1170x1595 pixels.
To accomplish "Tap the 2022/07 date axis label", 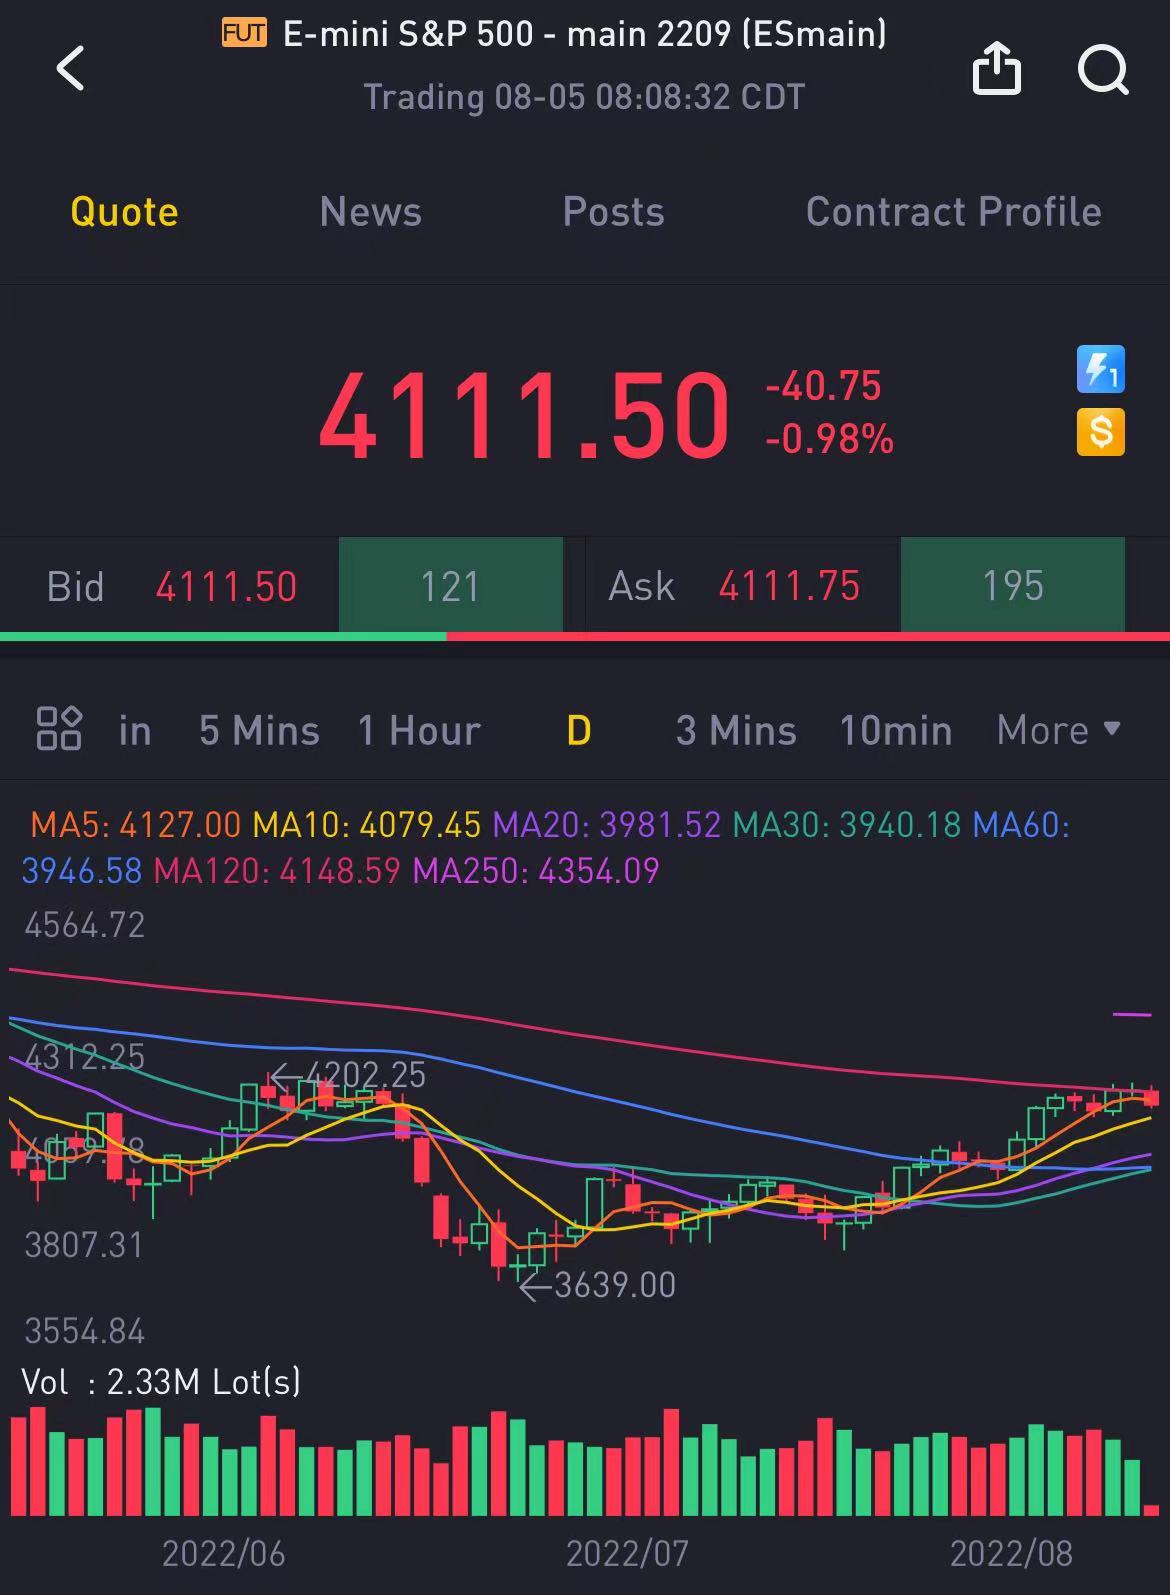I will point(627,1553).
